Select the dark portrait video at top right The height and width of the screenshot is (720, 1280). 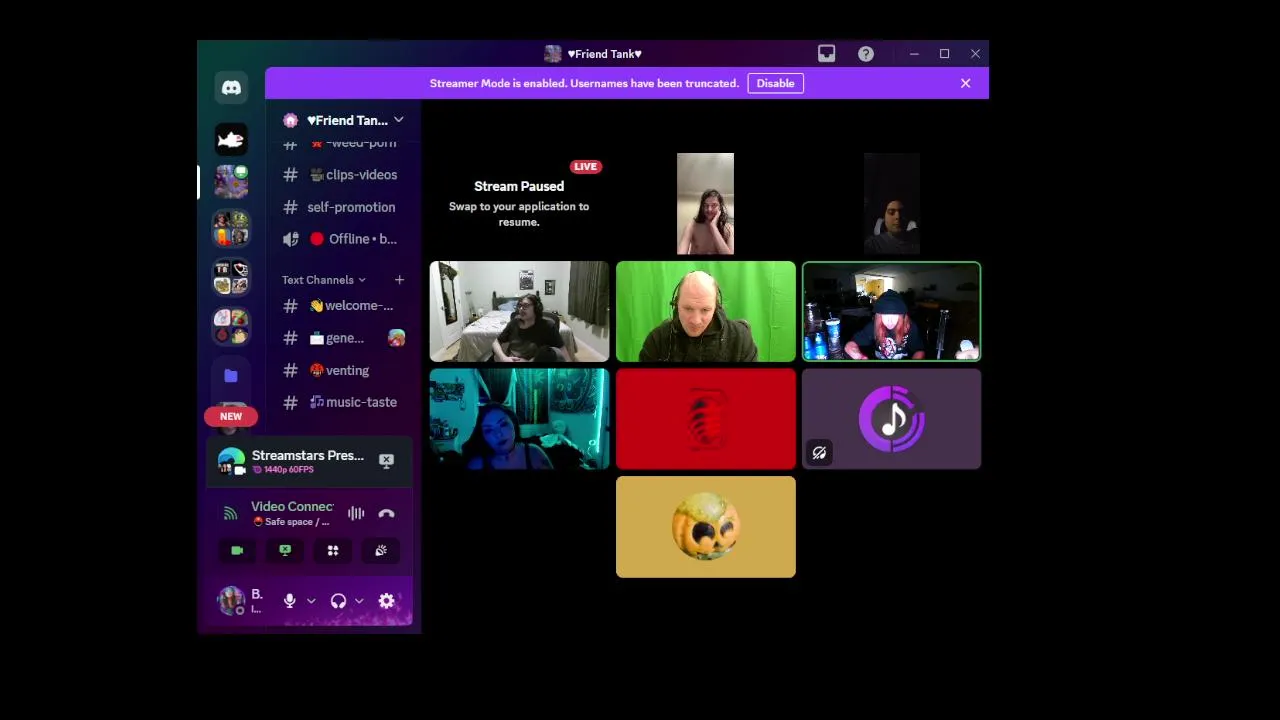coord(892,204)
